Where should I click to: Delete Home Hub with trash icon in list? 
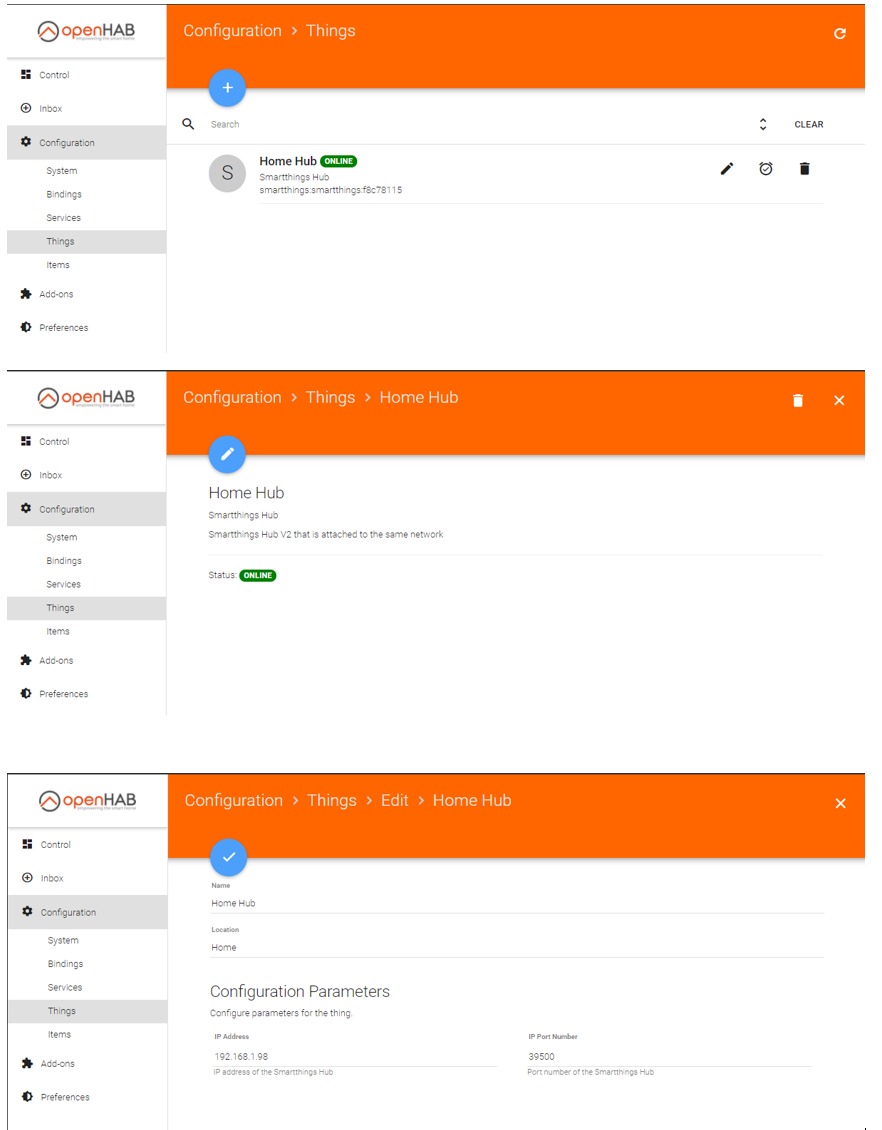point(805,169)
